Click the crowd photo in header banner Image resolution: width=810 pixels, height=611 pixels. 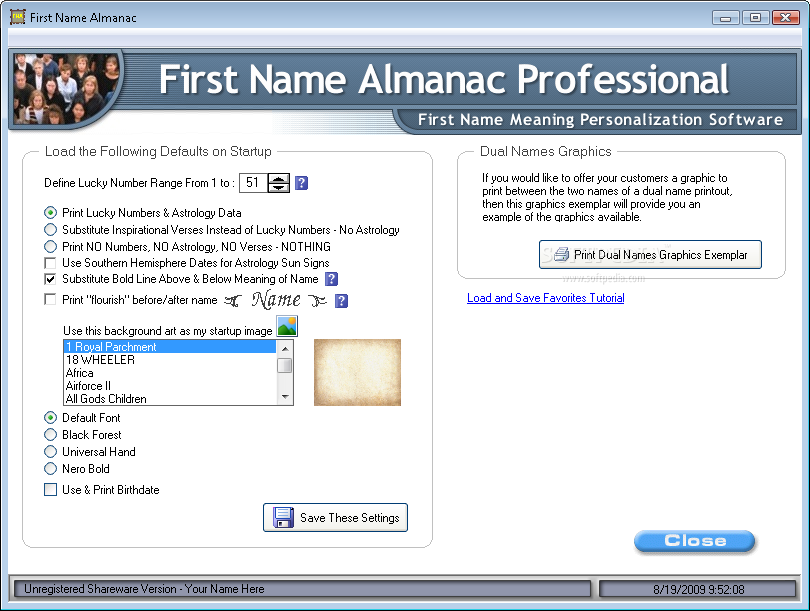point(65,88)
